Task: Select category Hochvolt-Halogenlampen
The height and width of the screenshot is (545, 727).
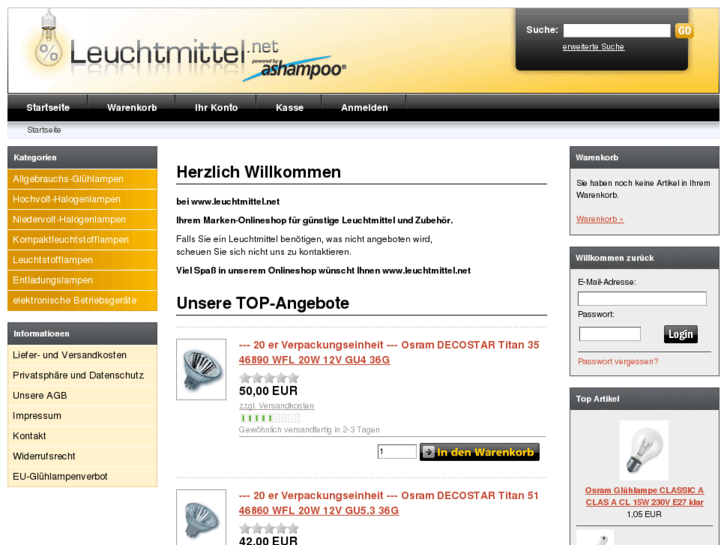Action: (x=82, y=199)
